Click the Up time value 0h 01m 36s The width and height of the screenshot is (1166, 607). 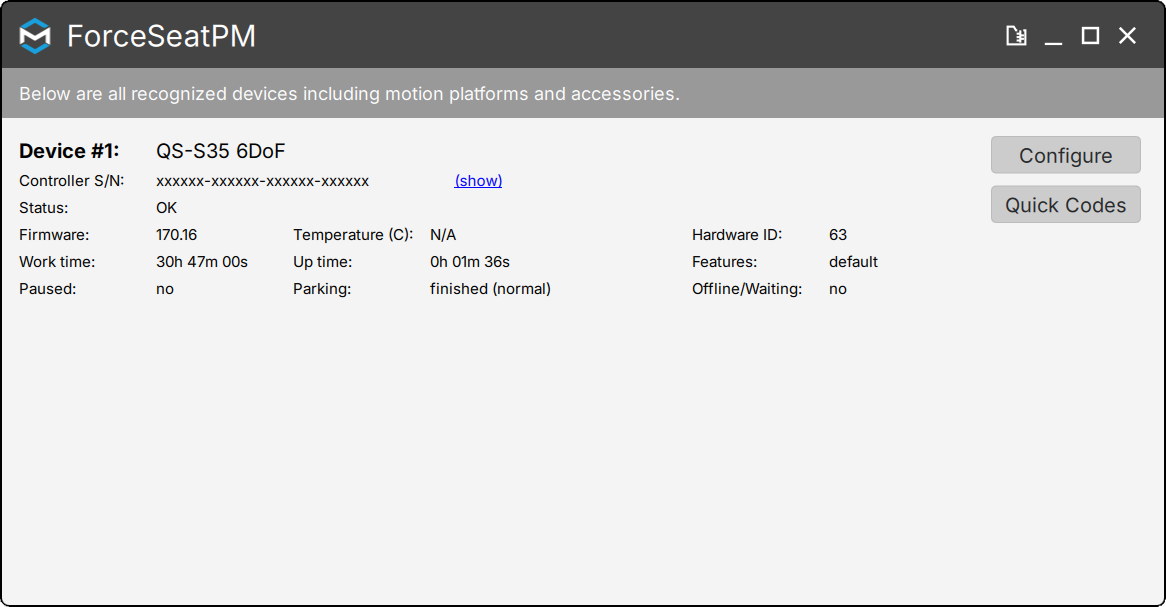(470, 262)
